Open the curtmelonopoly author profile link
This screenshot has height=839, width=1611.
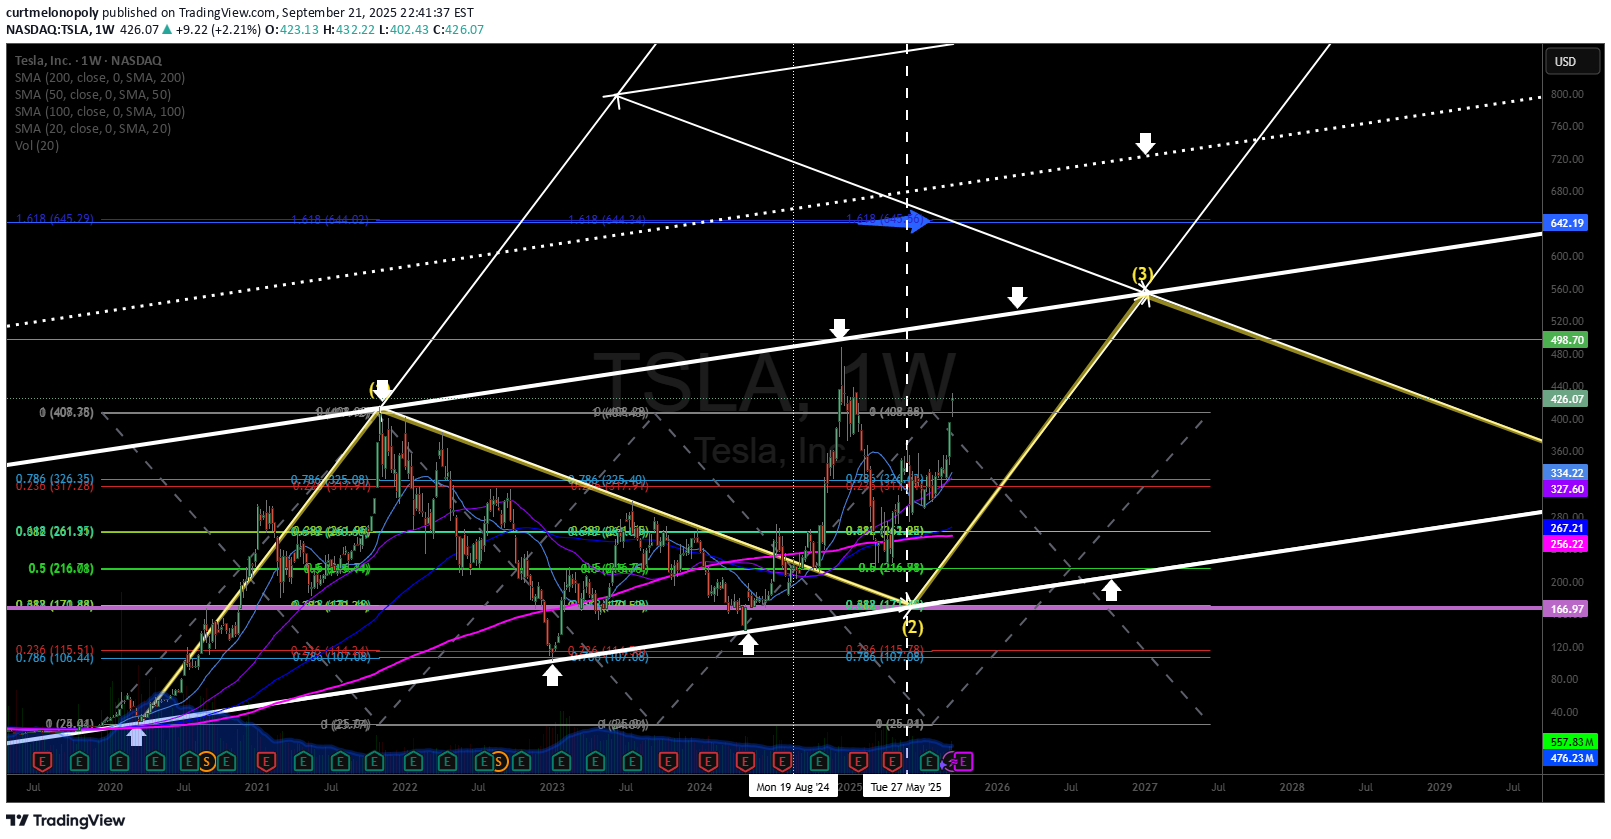(52, 13)
